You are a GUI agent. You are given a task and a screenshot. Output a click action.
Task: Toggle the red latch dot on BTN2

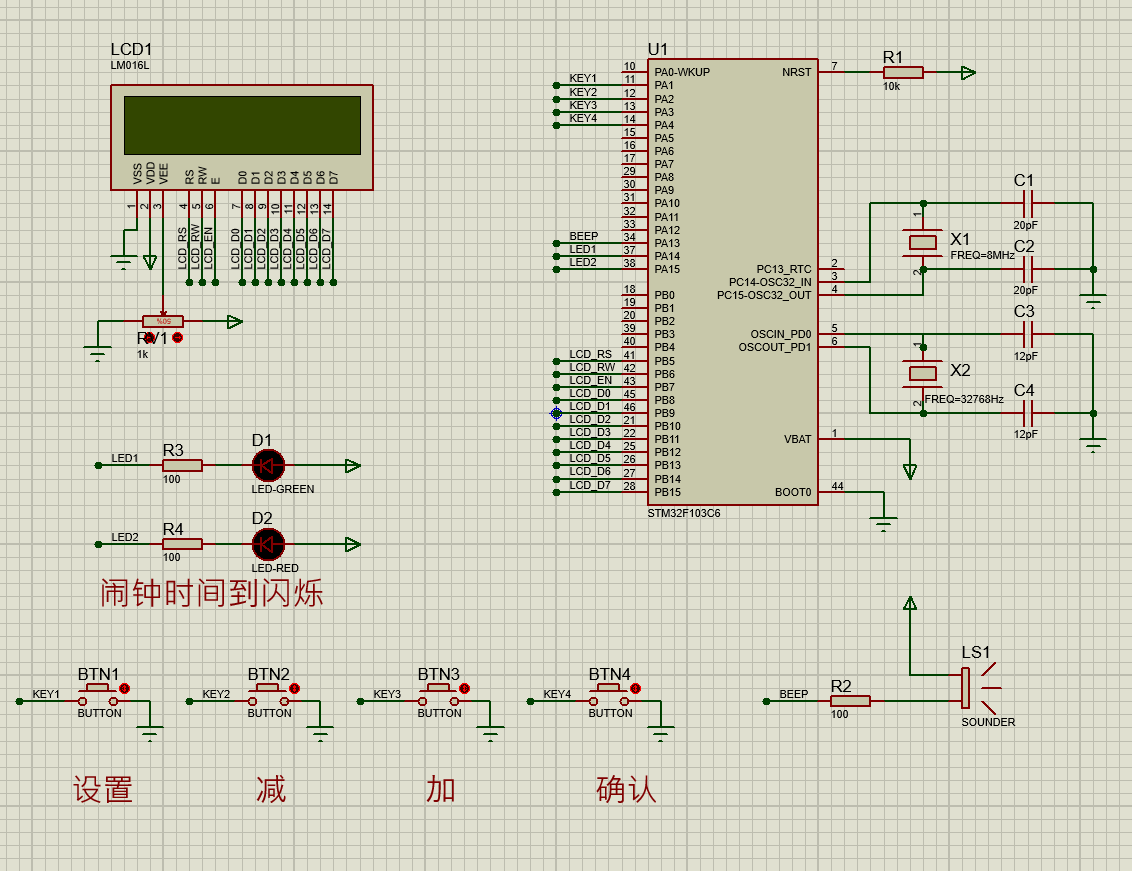pos(295,689)
